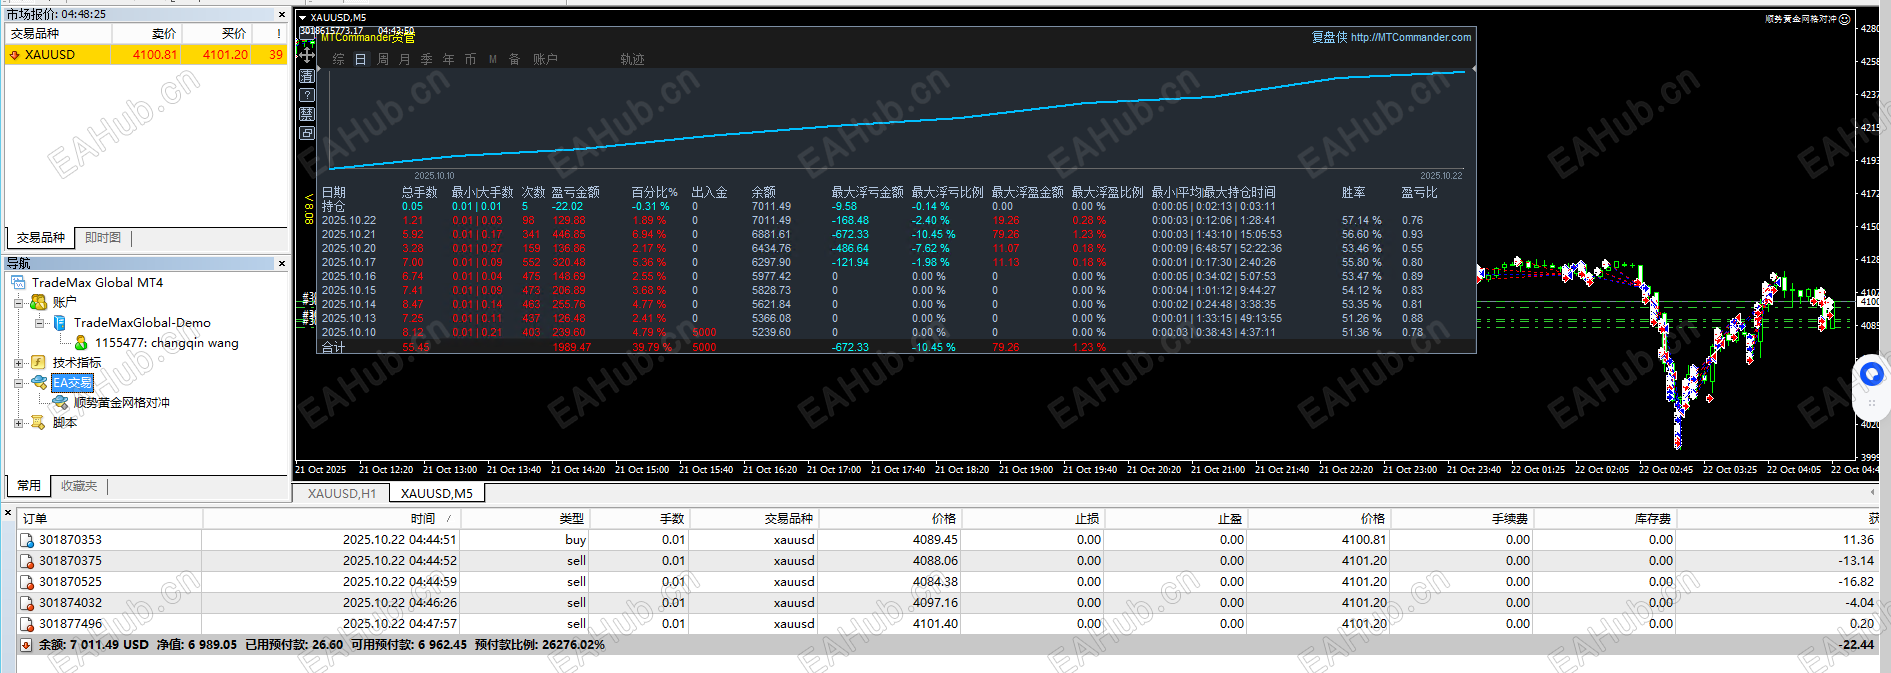Select 周 weekly view in MTCommander

[383, 60]
